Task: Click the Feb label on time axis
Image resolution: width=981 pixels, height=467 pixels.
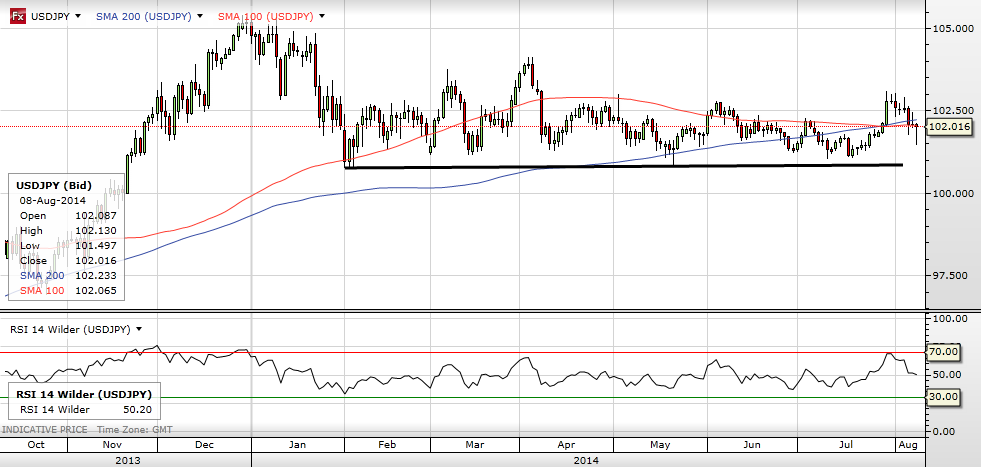Action: pyautogui.click(x=387, y=444)
